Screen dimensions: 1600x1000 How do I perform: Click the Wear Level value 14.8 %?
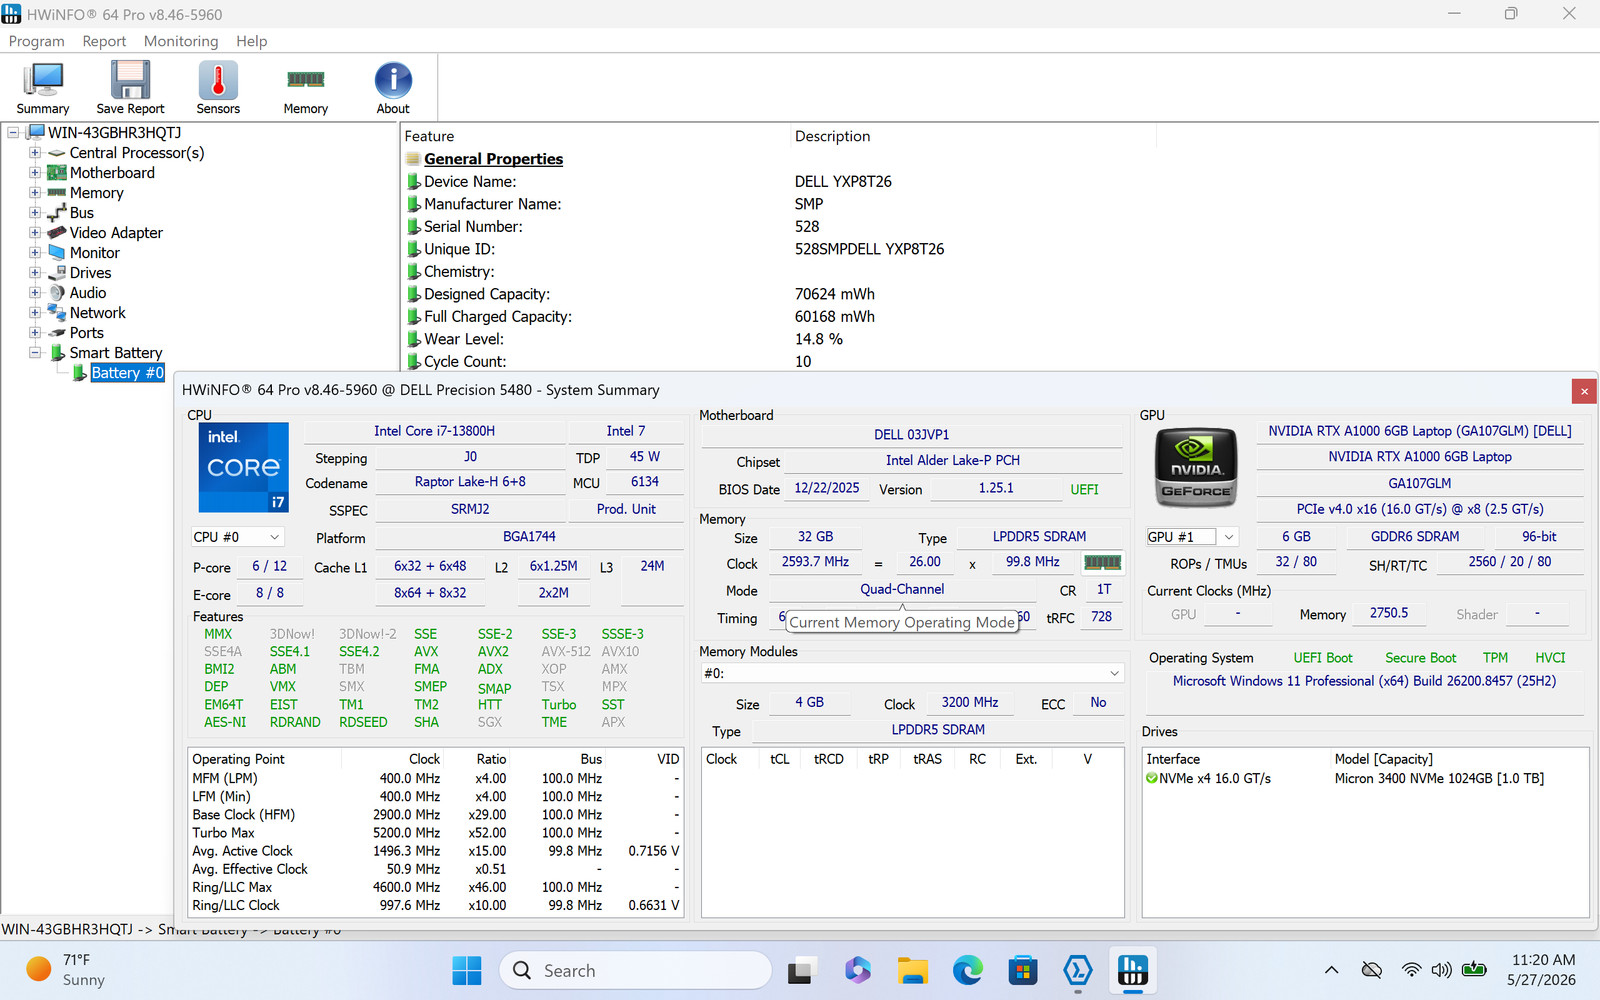pyautogui.click(x=819, y=339)
